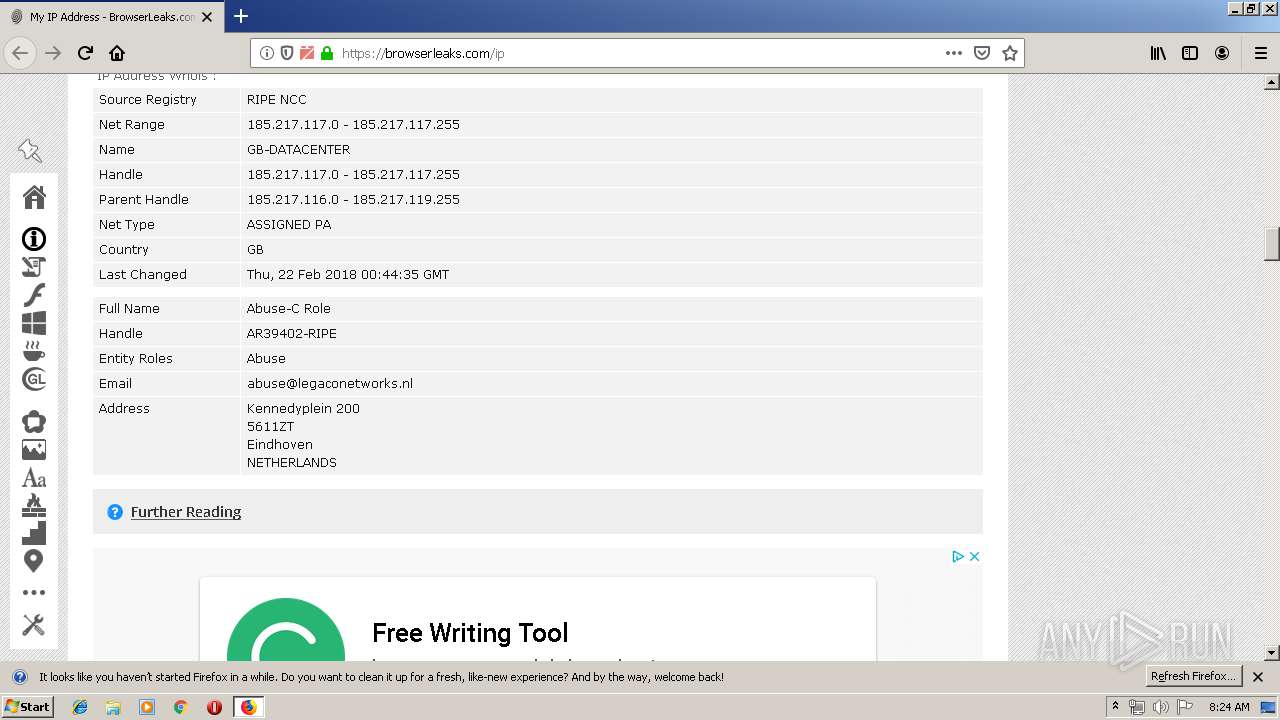
Task: Open the Java coffee cup icon in sidebar
Action: tap(34, 351)
